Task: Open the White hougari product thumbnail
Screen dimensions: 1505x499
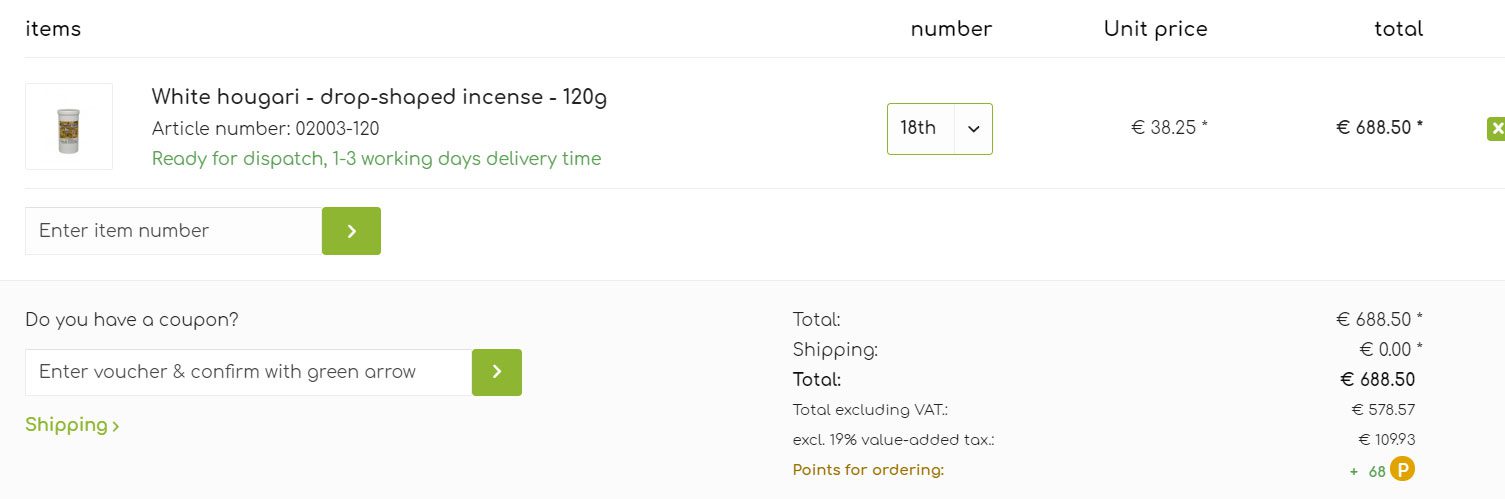Action: [x=69, y=126]
